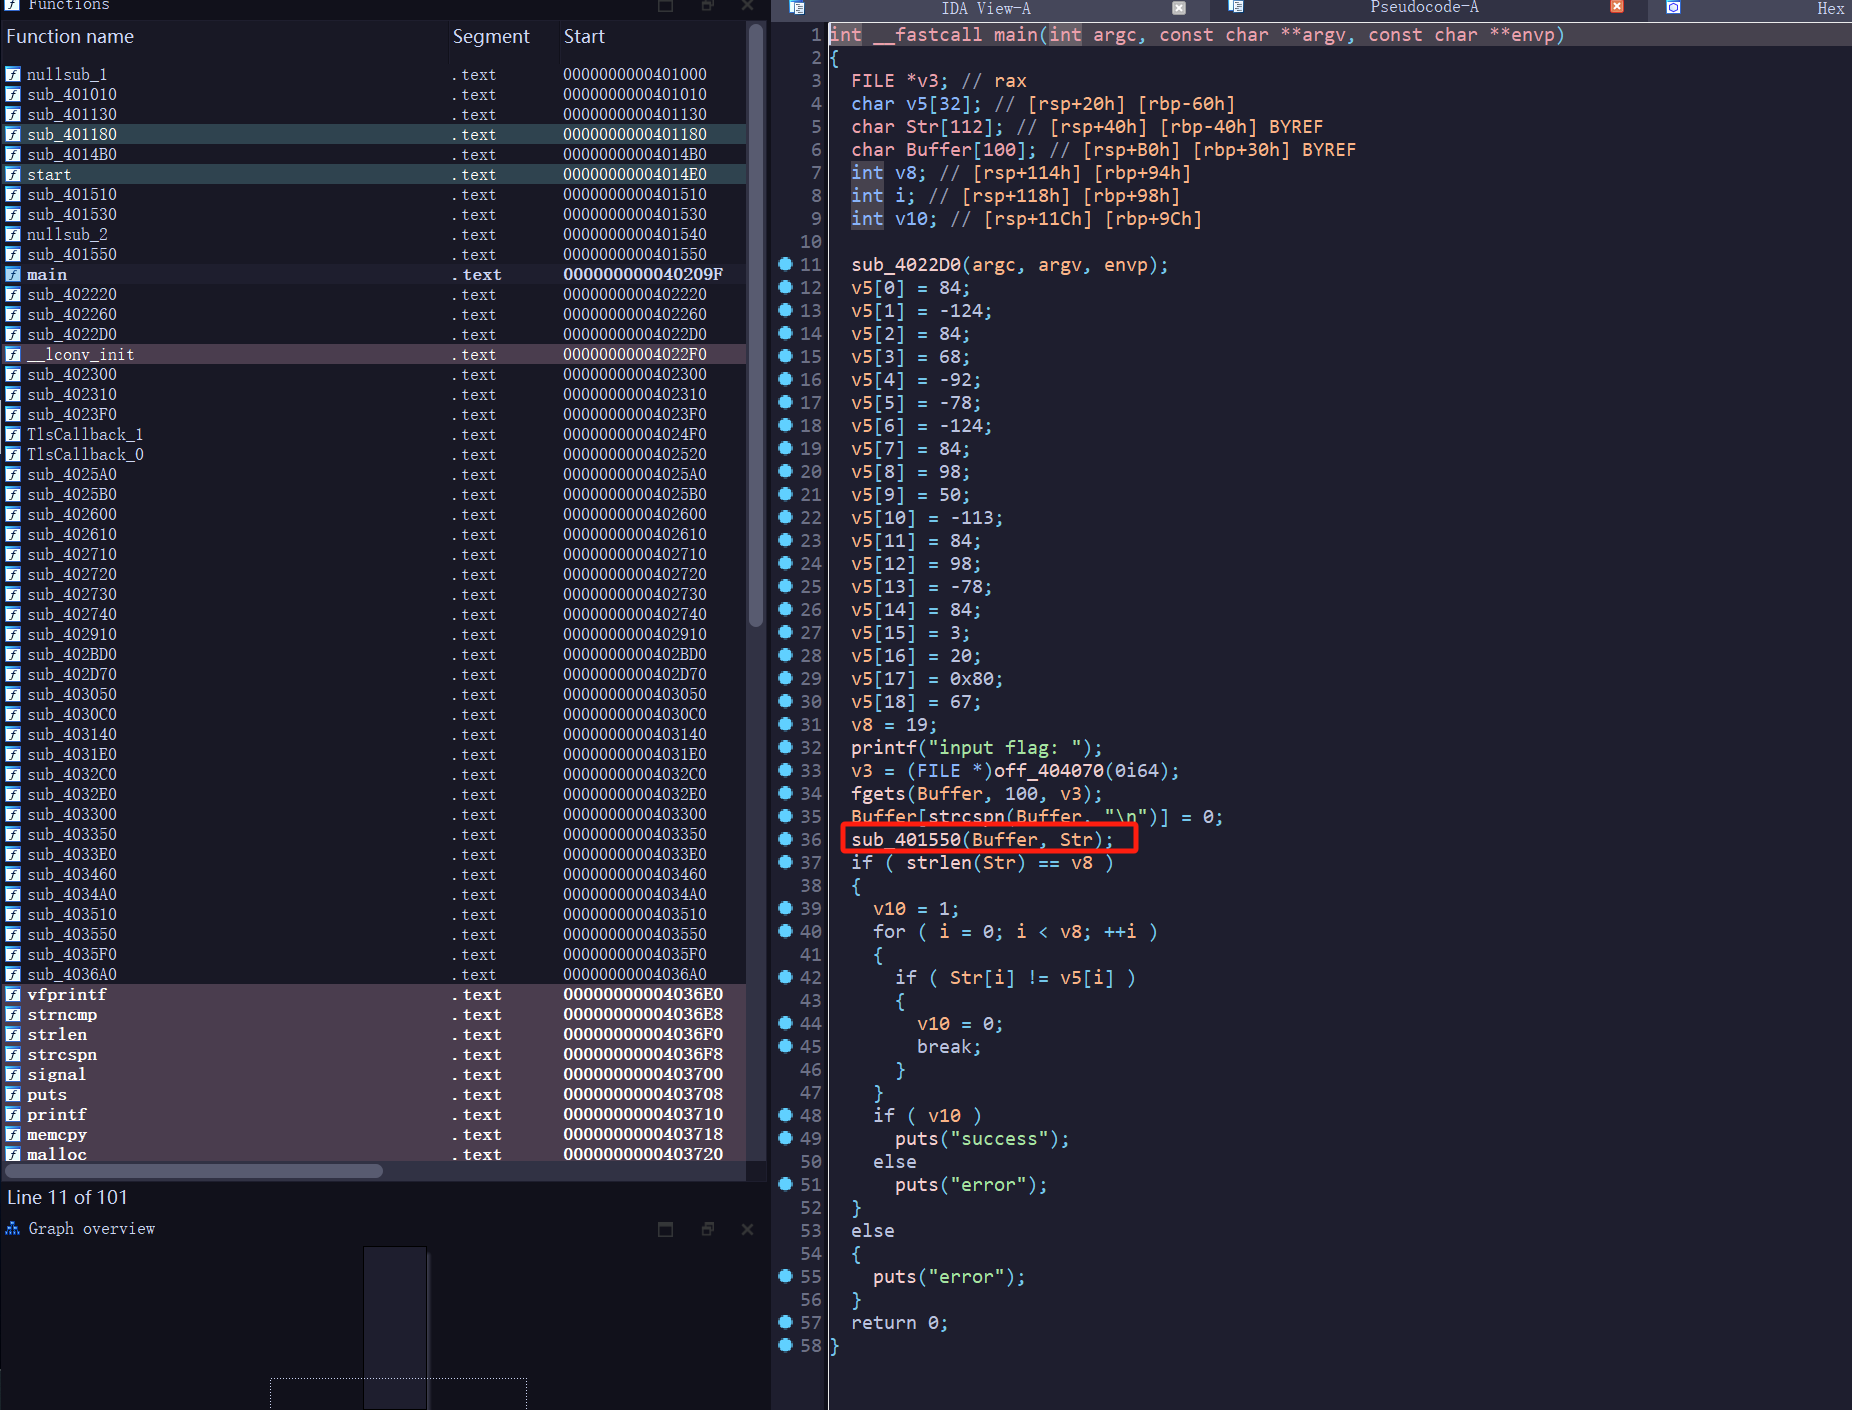Click the icon beside signal
Viewport: 1852px width, 1410px height.
13,1074
